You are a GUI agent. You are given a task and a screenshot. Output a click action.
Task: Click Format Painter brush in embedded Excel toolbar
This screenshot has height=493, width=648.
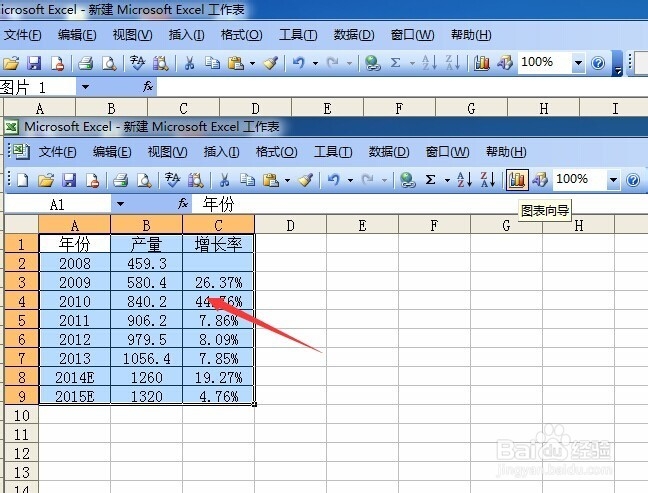pos(305,180)
